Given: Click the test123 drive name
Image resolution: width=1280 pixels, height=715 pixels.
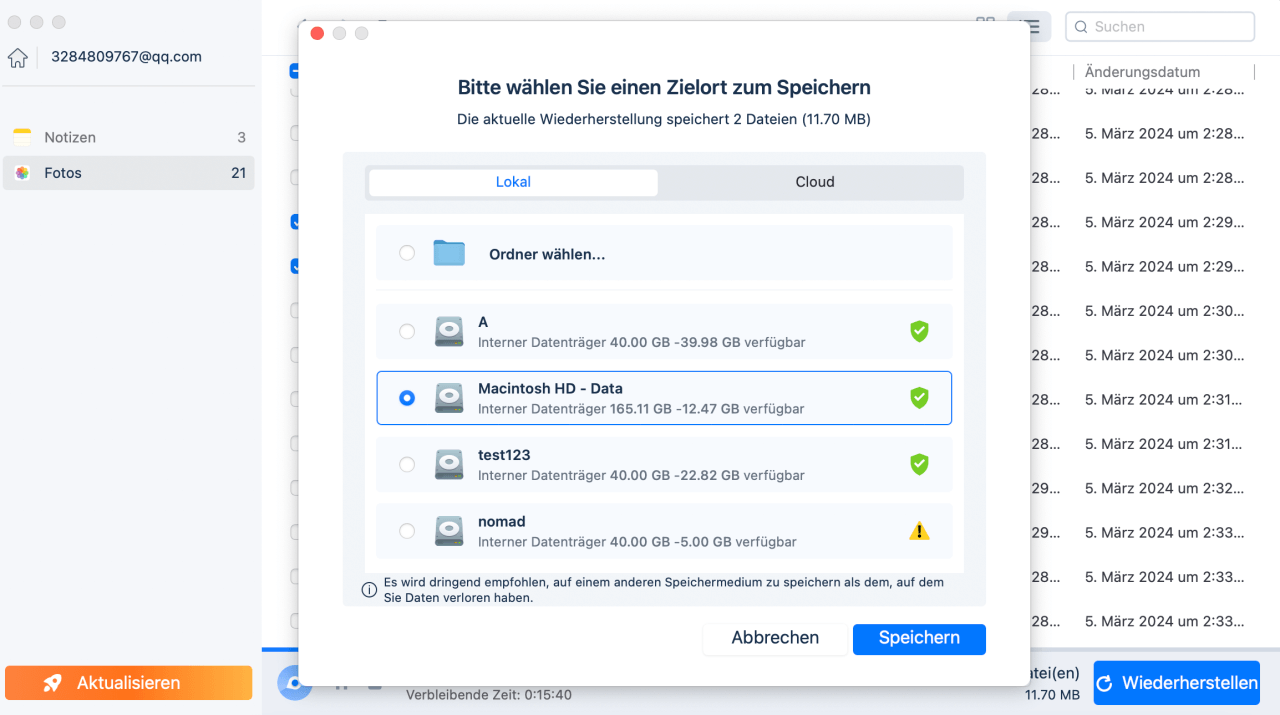Looking at the screenshot, I should tap(504, 455).
